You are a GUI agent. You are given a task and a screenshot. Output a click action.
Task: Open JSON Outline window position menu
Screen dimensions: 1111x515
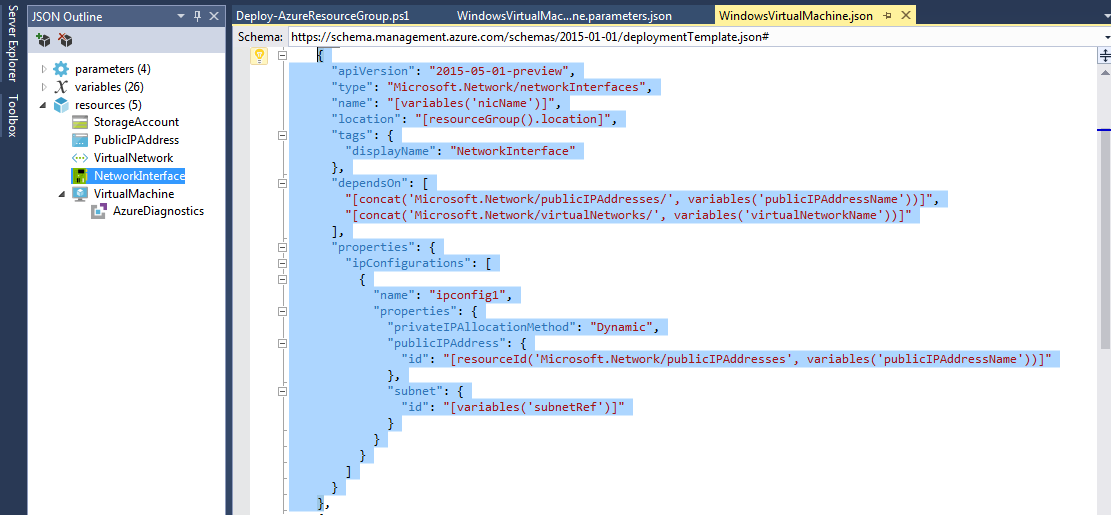point(181,16)
